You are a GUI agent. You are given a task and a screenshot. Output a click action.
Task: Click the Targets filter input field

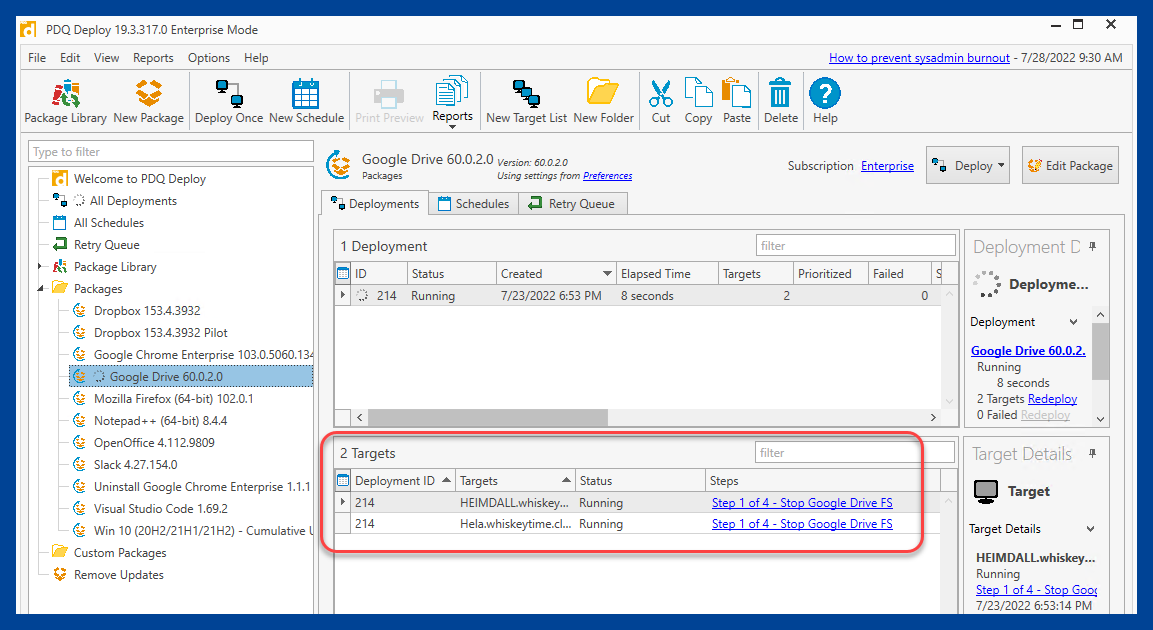855,453
